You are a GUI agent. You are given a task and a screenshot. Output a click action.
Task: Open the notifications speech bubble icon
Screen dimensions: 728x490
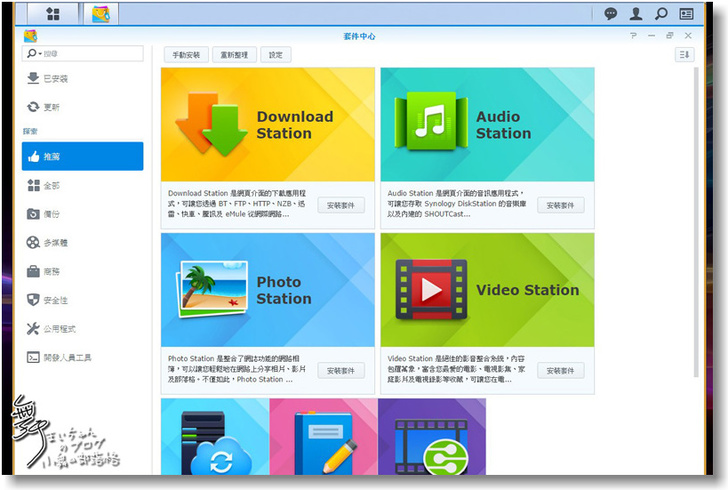click(611, 14)
